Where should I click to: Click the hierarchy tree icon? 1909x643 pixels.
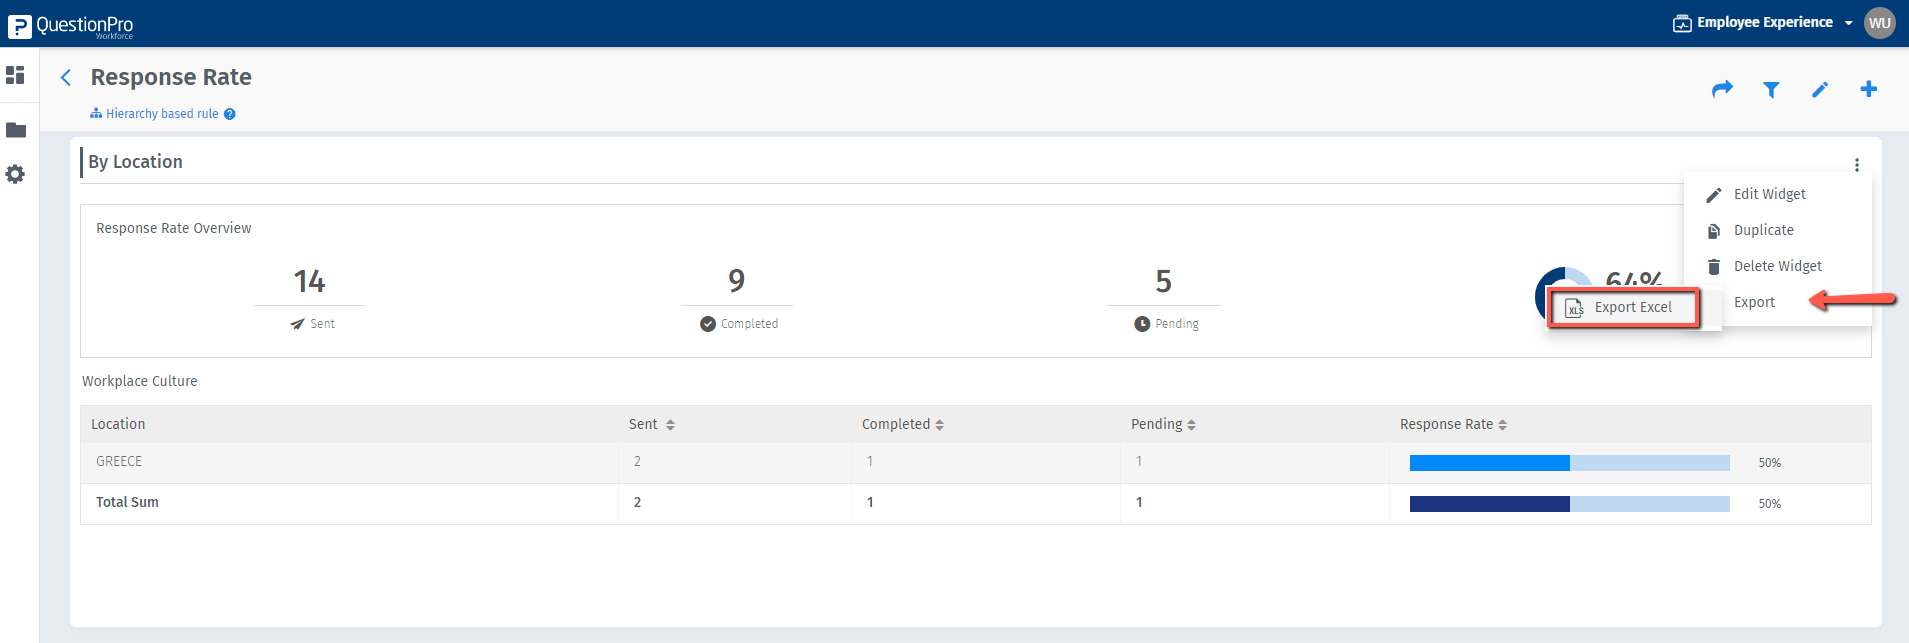coord(96,113)
